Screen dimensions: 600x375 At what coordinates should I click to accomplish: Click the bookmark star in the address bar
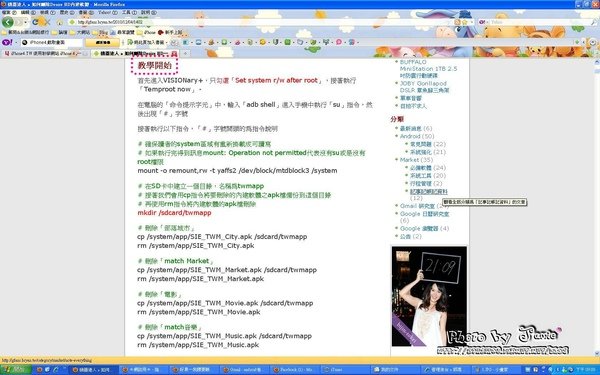[x=465, y=22]
